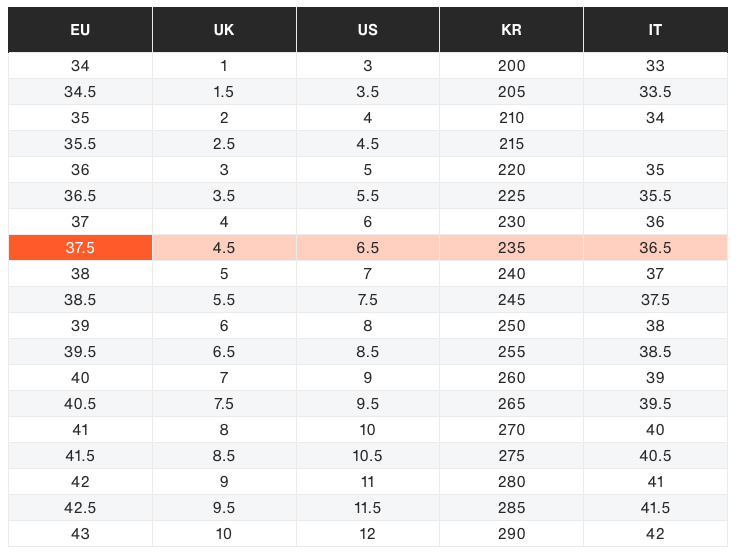The width and height of the screenshot is (736, 555).
Task: Click the US 10.5 cell
Action: coord(368,455)
